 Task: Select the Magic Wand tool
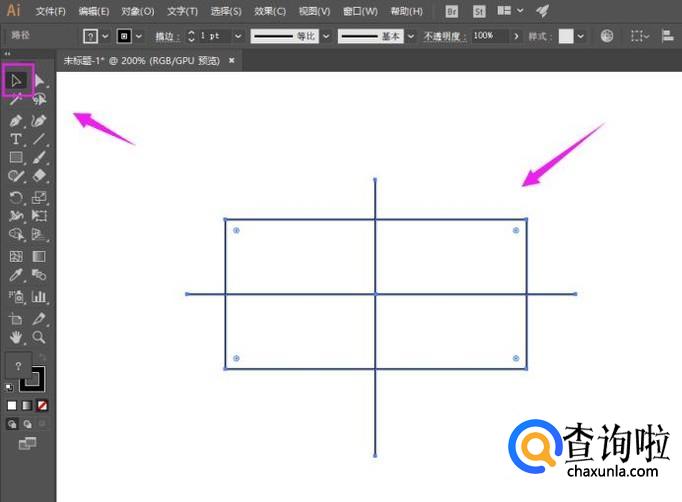[x=16, y=100]
